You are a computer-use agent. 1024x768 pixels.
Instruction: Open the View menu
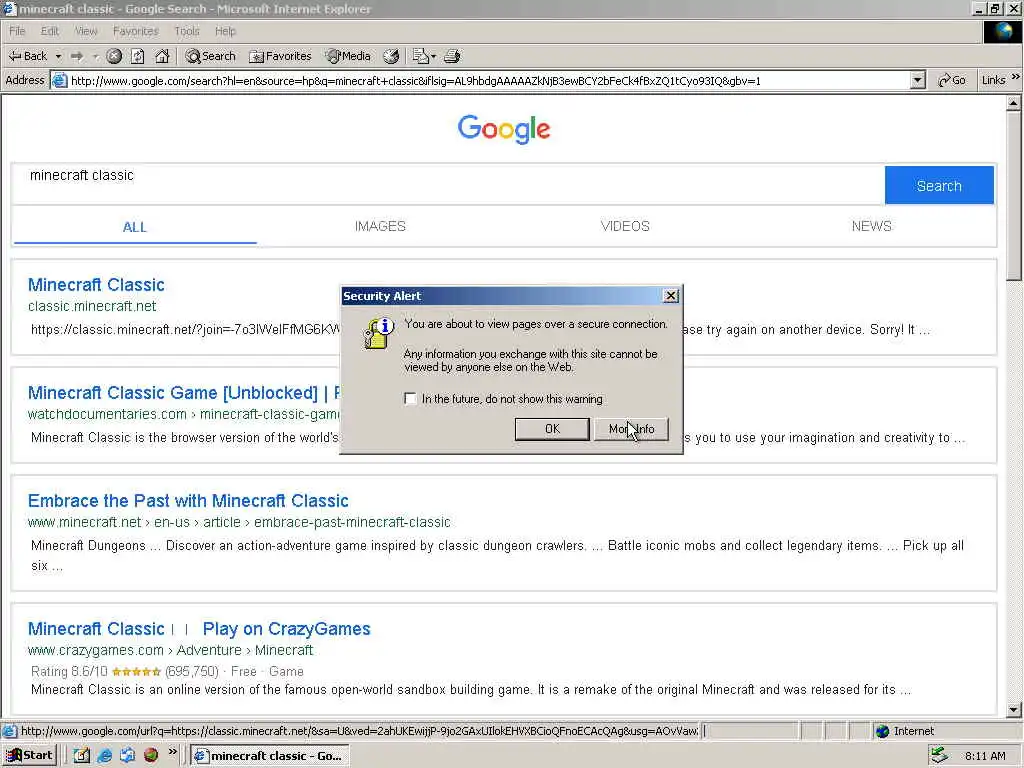[86, 31]
